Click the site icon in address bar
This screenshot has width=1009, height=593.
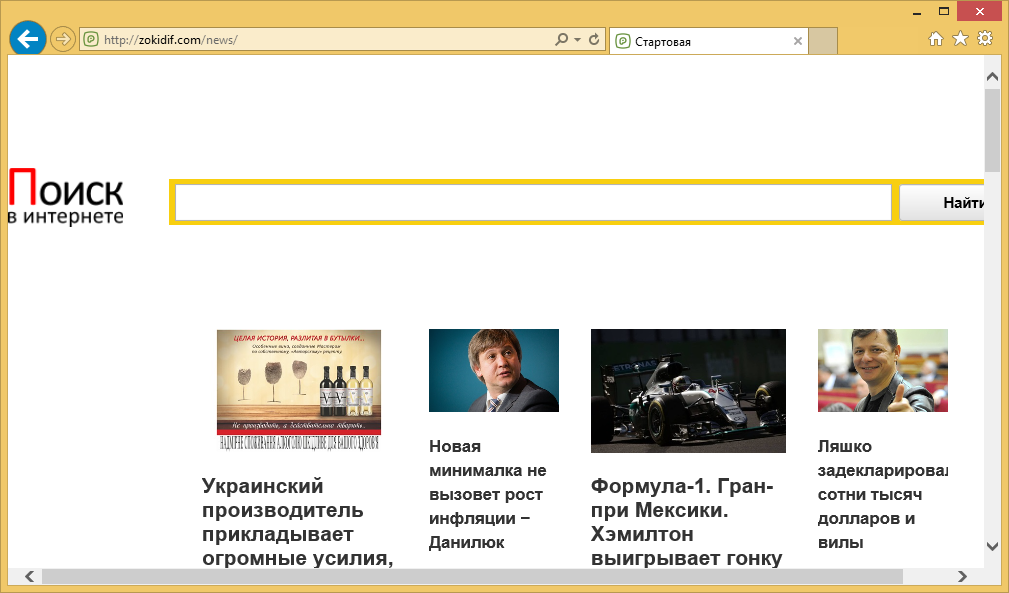tap(91, 40)
